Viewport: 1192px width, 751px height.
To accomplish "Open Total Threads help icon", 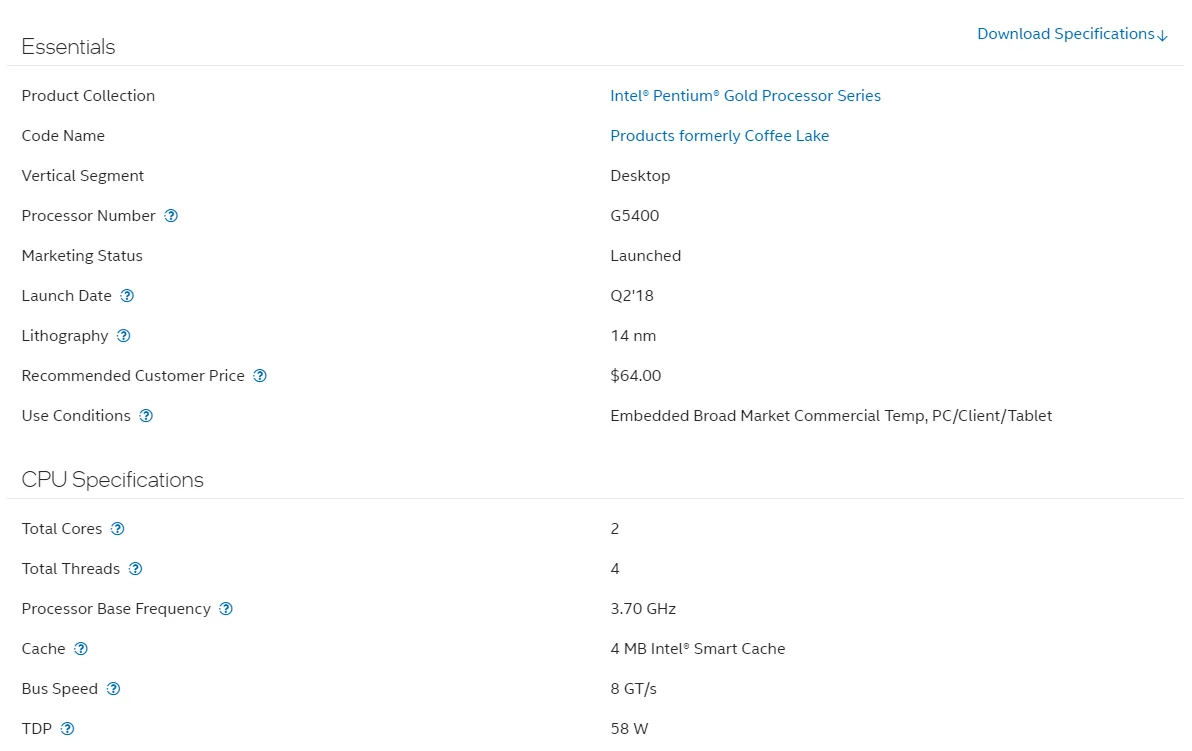I will (136, 569).
